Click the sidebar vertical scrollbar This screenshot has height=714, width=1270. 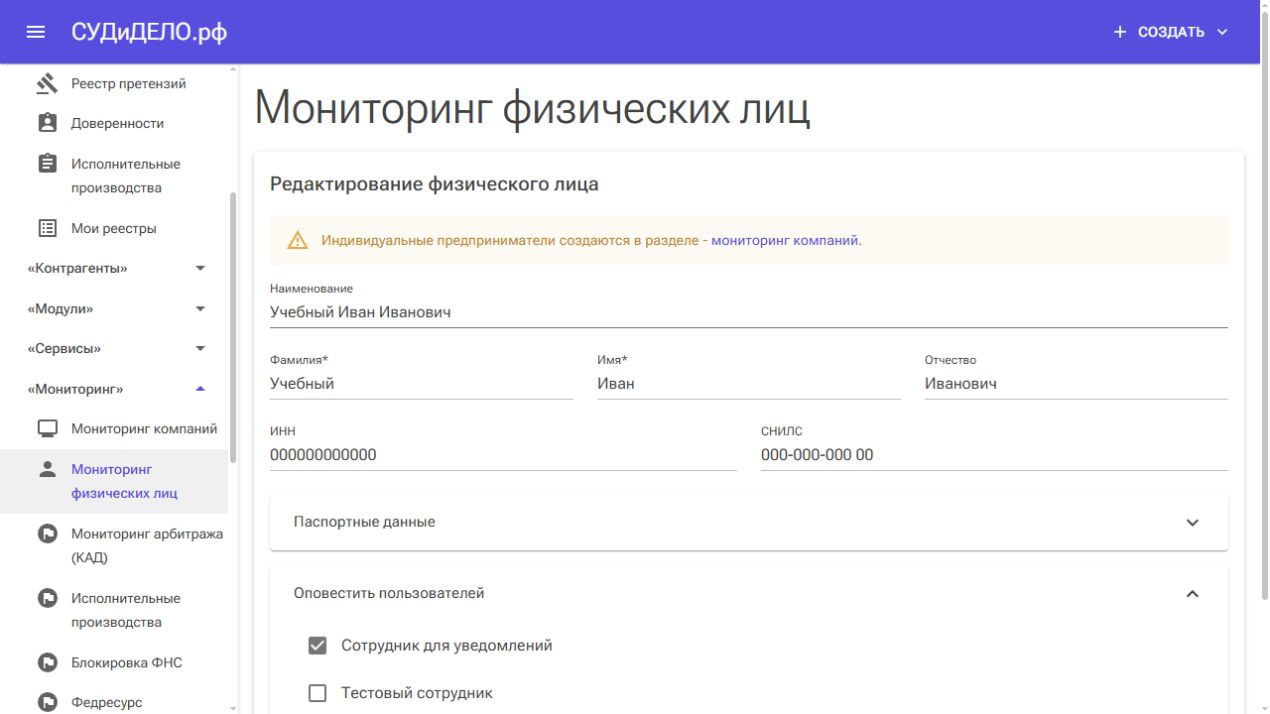click(x=234, y=326)
